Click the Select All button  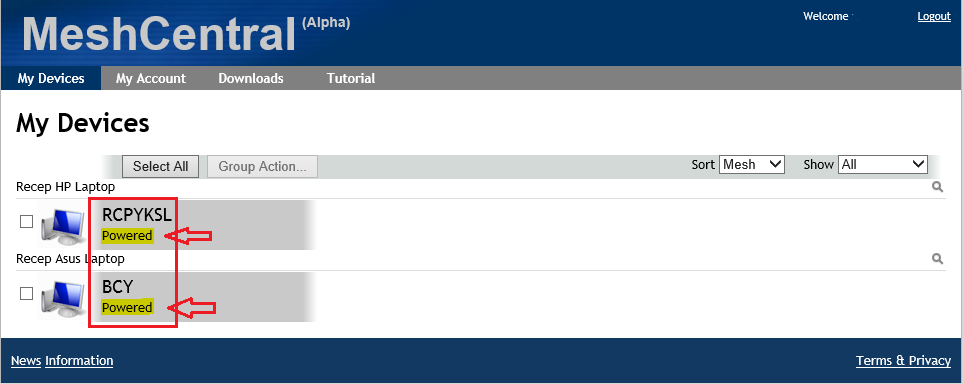160,167
